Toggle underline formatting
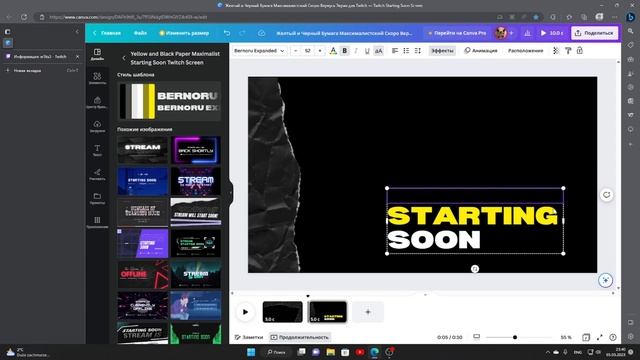 click(x=367, y=51)
